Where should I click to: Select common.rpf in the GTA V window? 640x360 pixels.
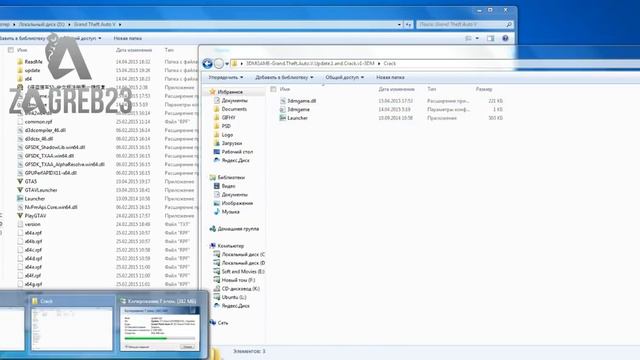click(38, 122)
